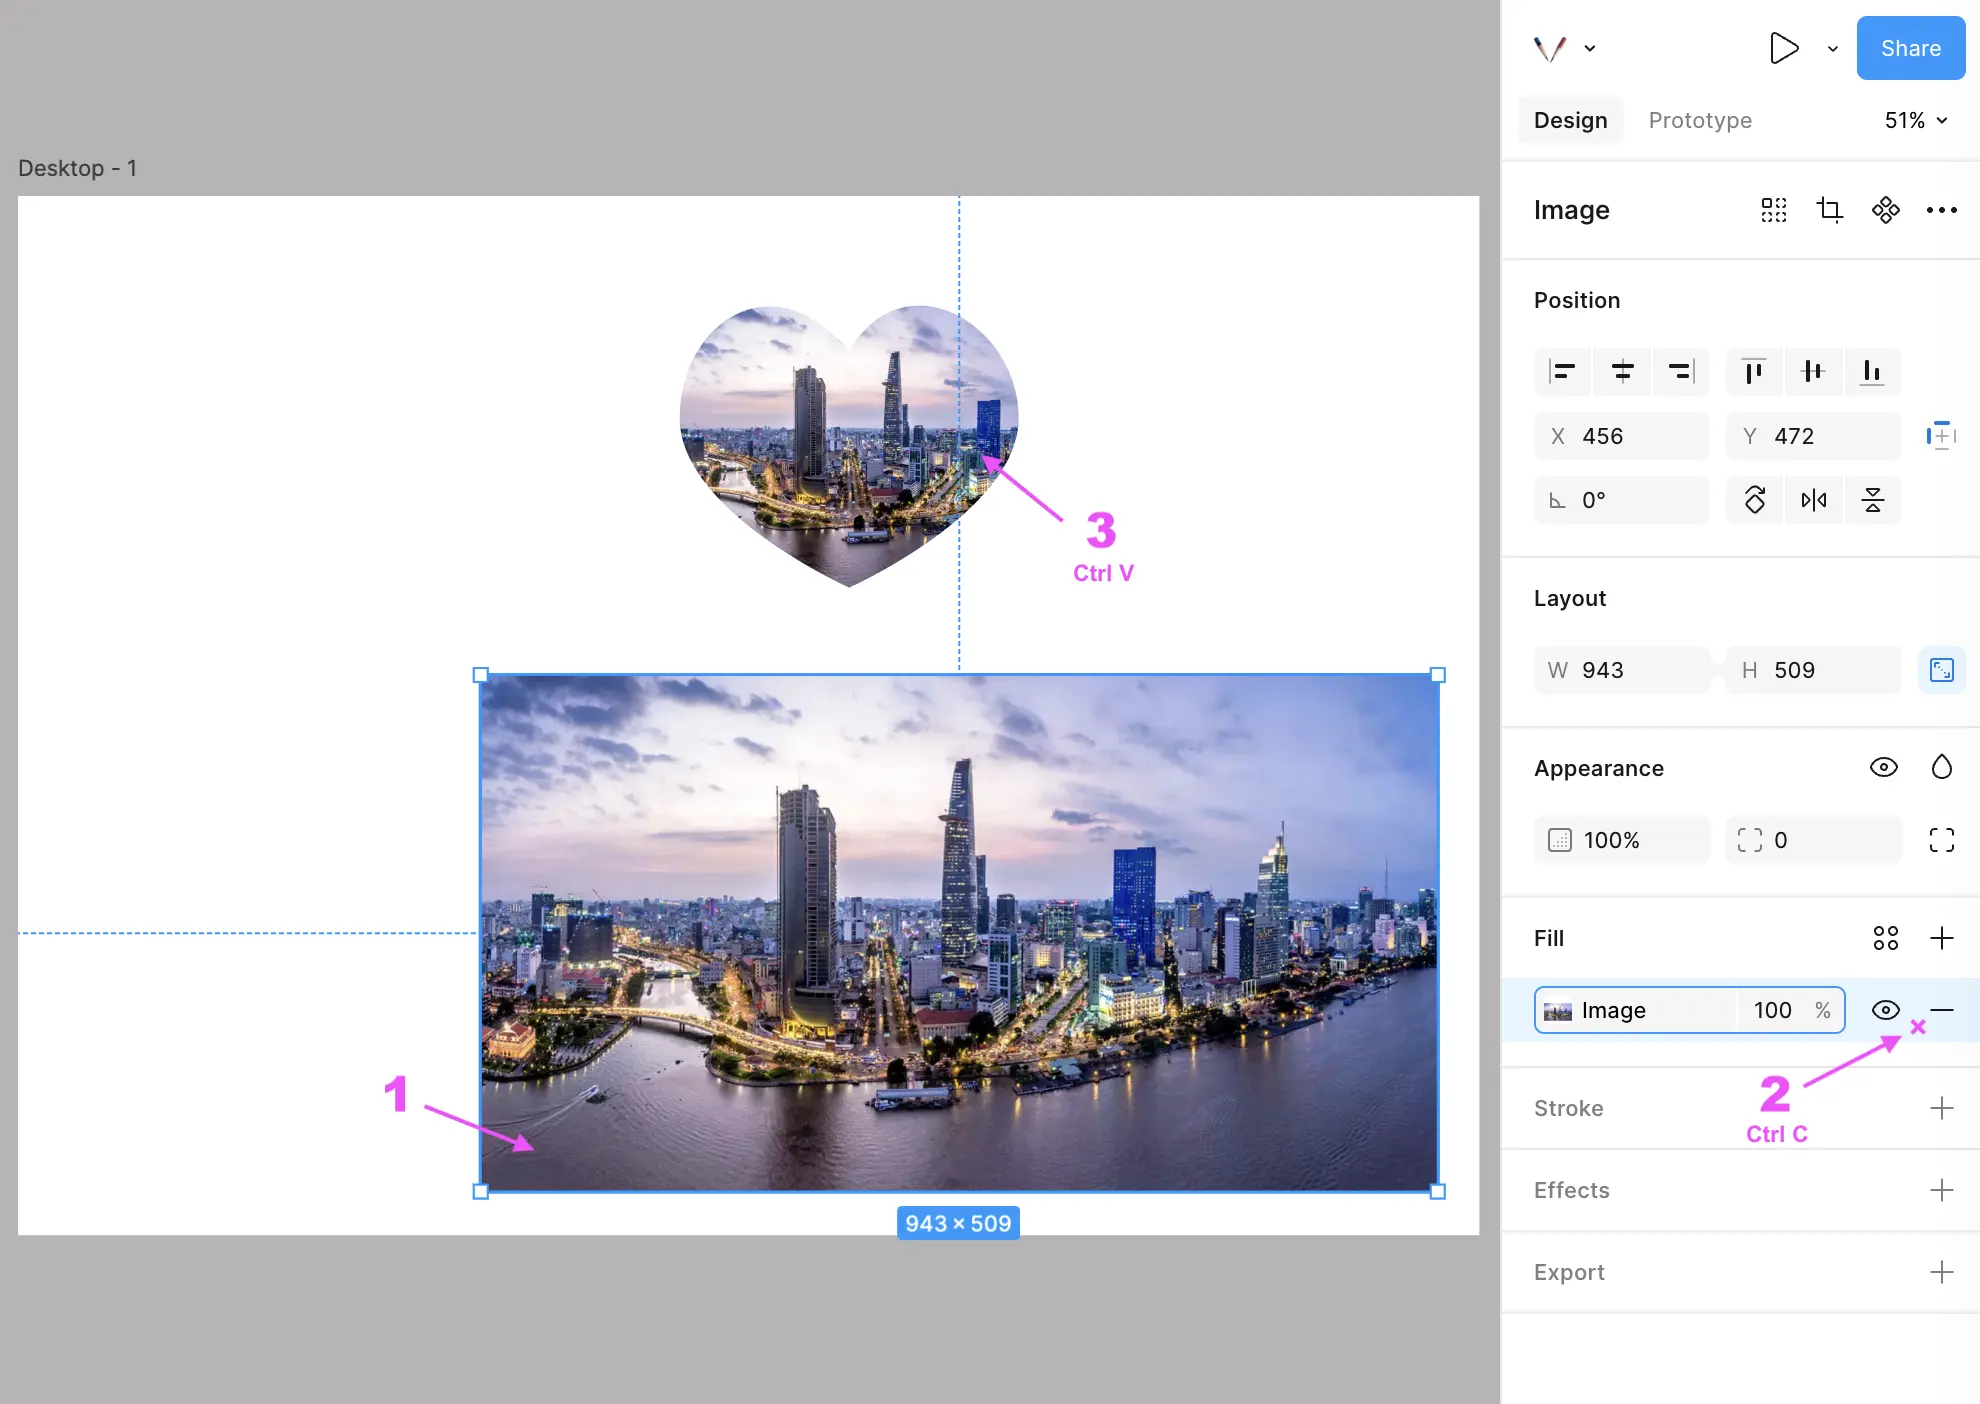1980x1404 pixels.
Task: Click flip horizontal icon
Action: point(1813,500)
